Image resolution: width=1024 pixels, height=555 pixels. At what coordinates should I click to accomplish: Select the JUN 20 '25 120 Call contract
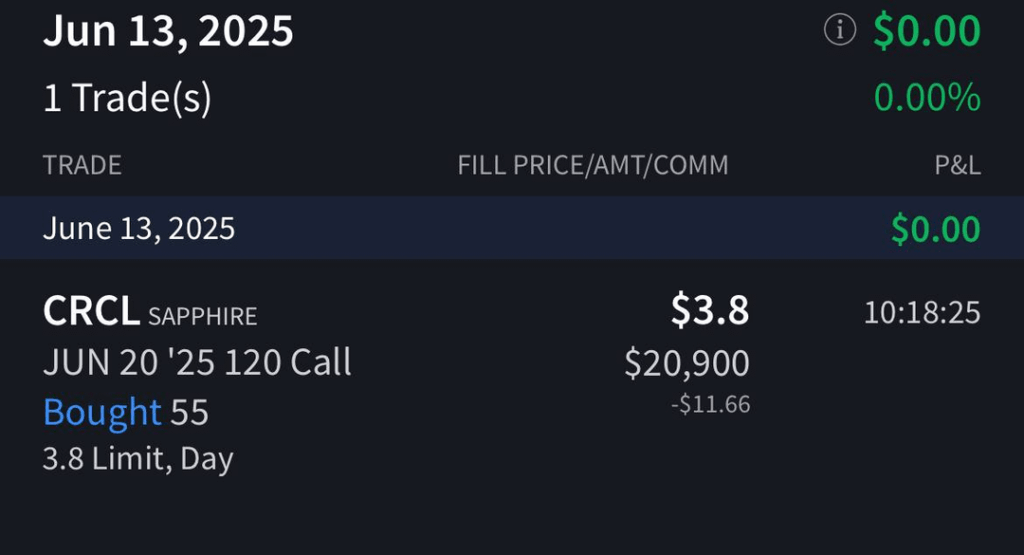pyautogui.click(x=197, y=362)
